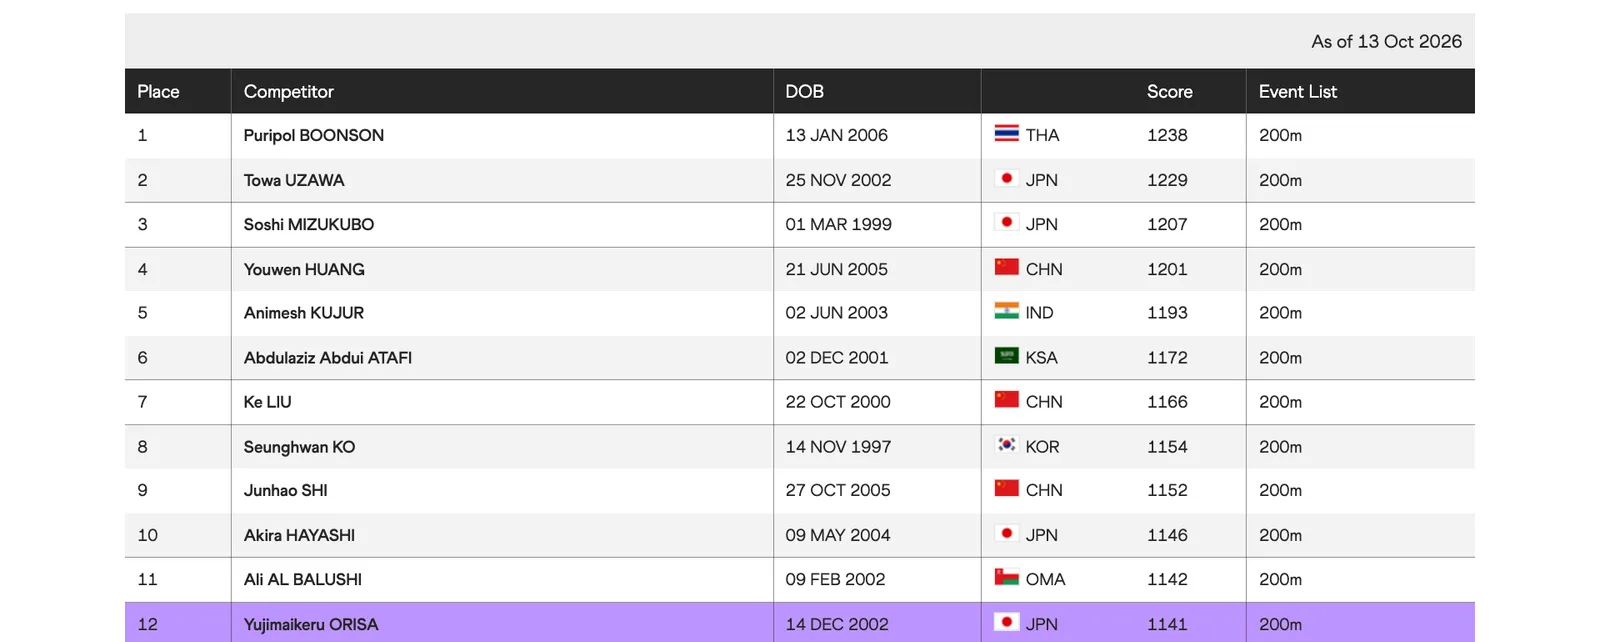This screenshot has height=642, width=1600.
Task: Click the DOB column header
Action: pos(805,91)
